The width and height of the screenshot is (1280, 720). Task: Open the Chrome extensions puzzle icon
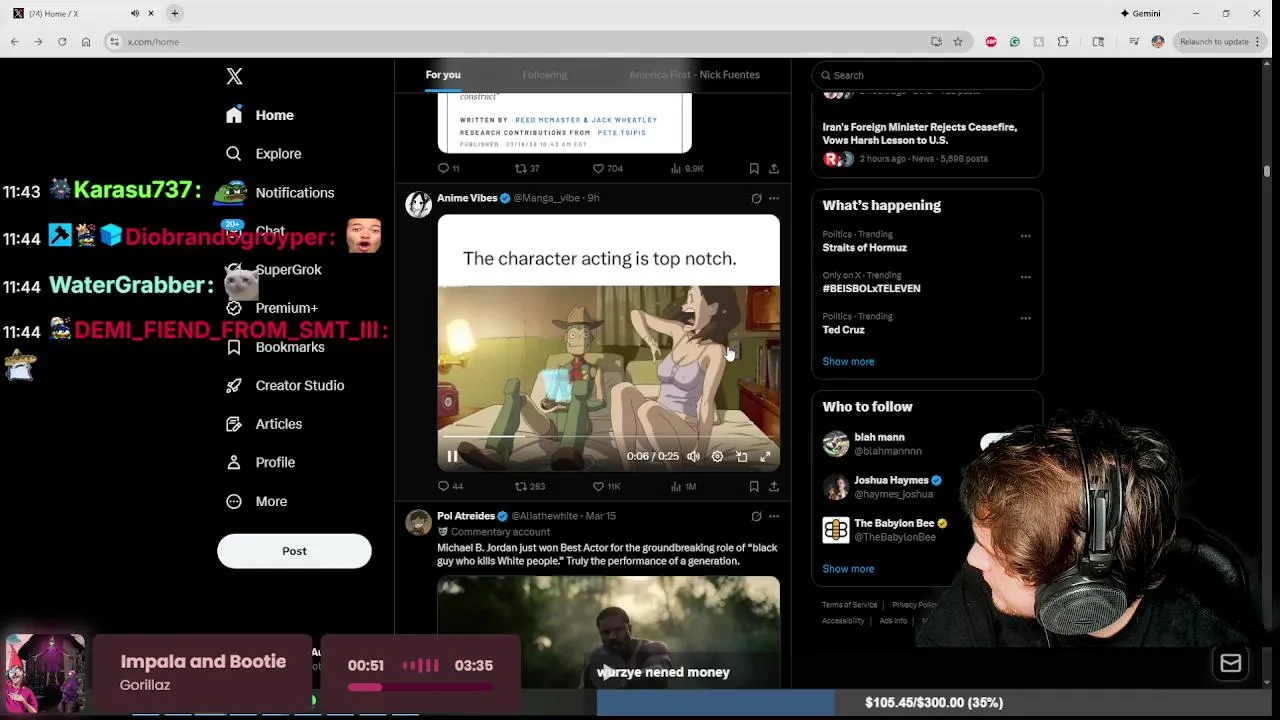coord(1063,42)
